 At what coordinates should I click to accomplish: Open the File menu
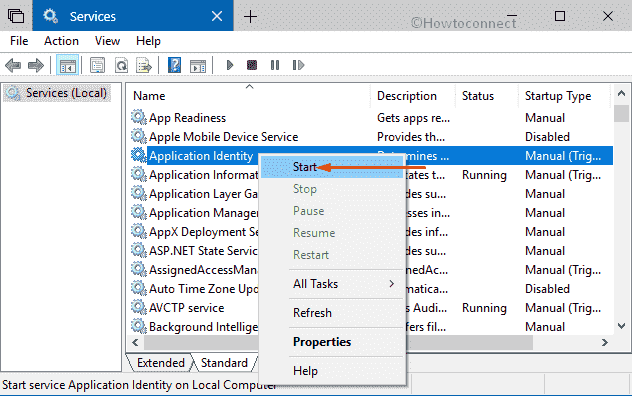coord(19,41)
